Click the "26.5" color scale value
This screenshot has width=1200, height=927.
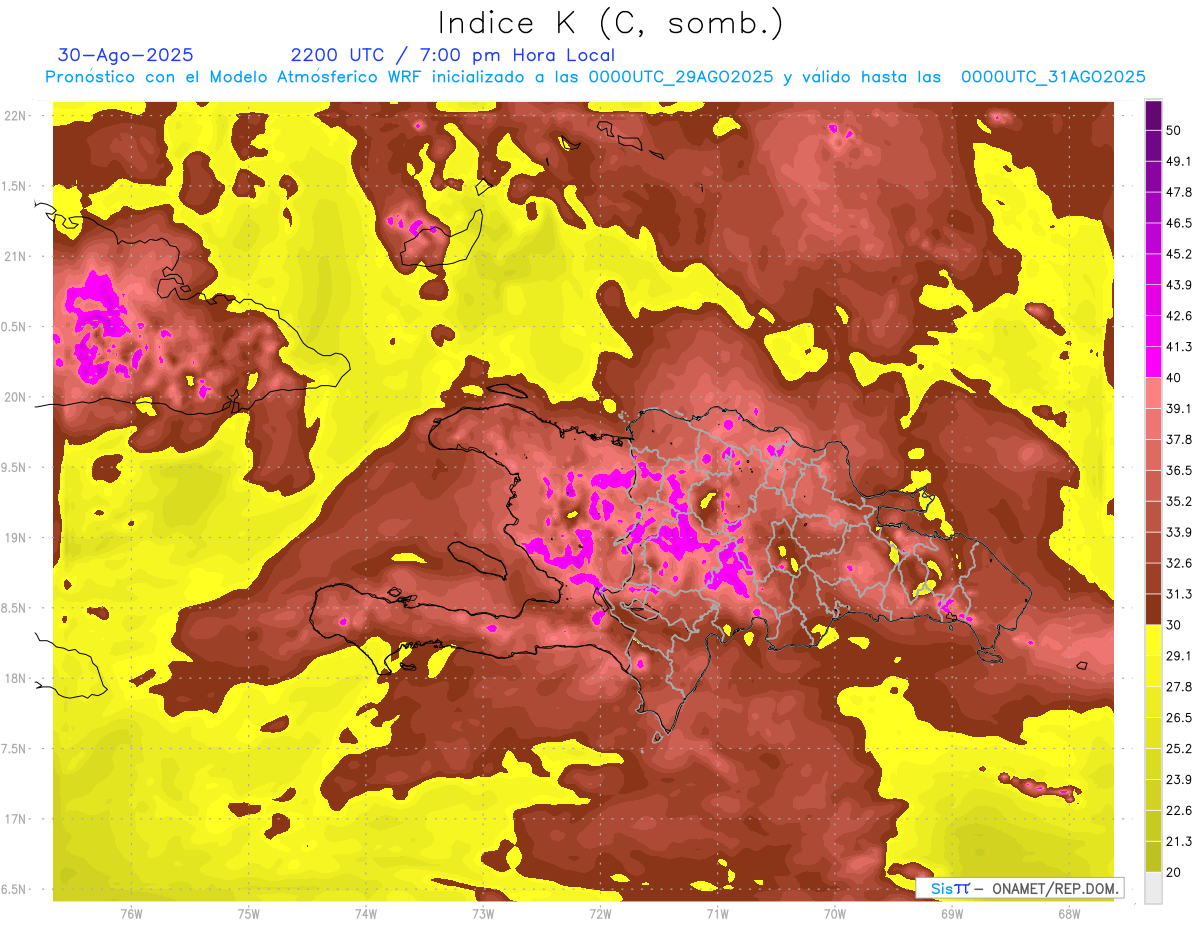[x=1179, y=718]
